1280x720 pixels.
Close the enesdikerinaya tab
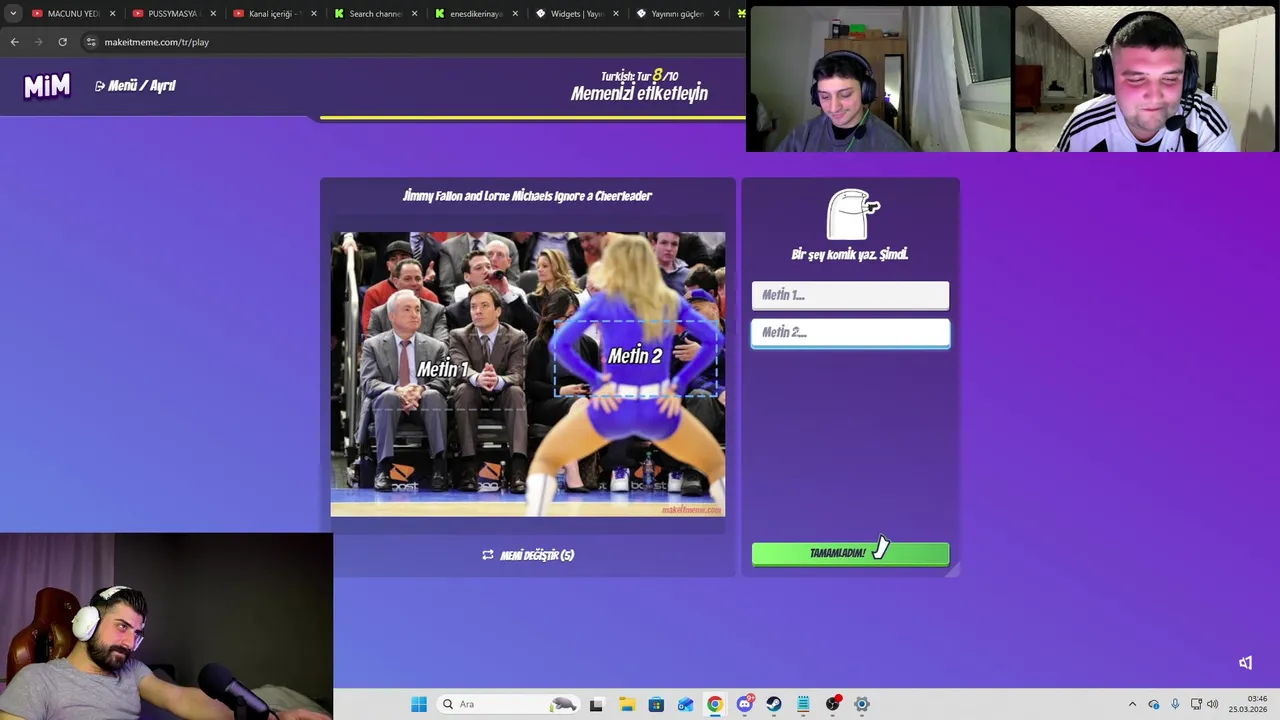pyautogui.click(x=516, y=14)
